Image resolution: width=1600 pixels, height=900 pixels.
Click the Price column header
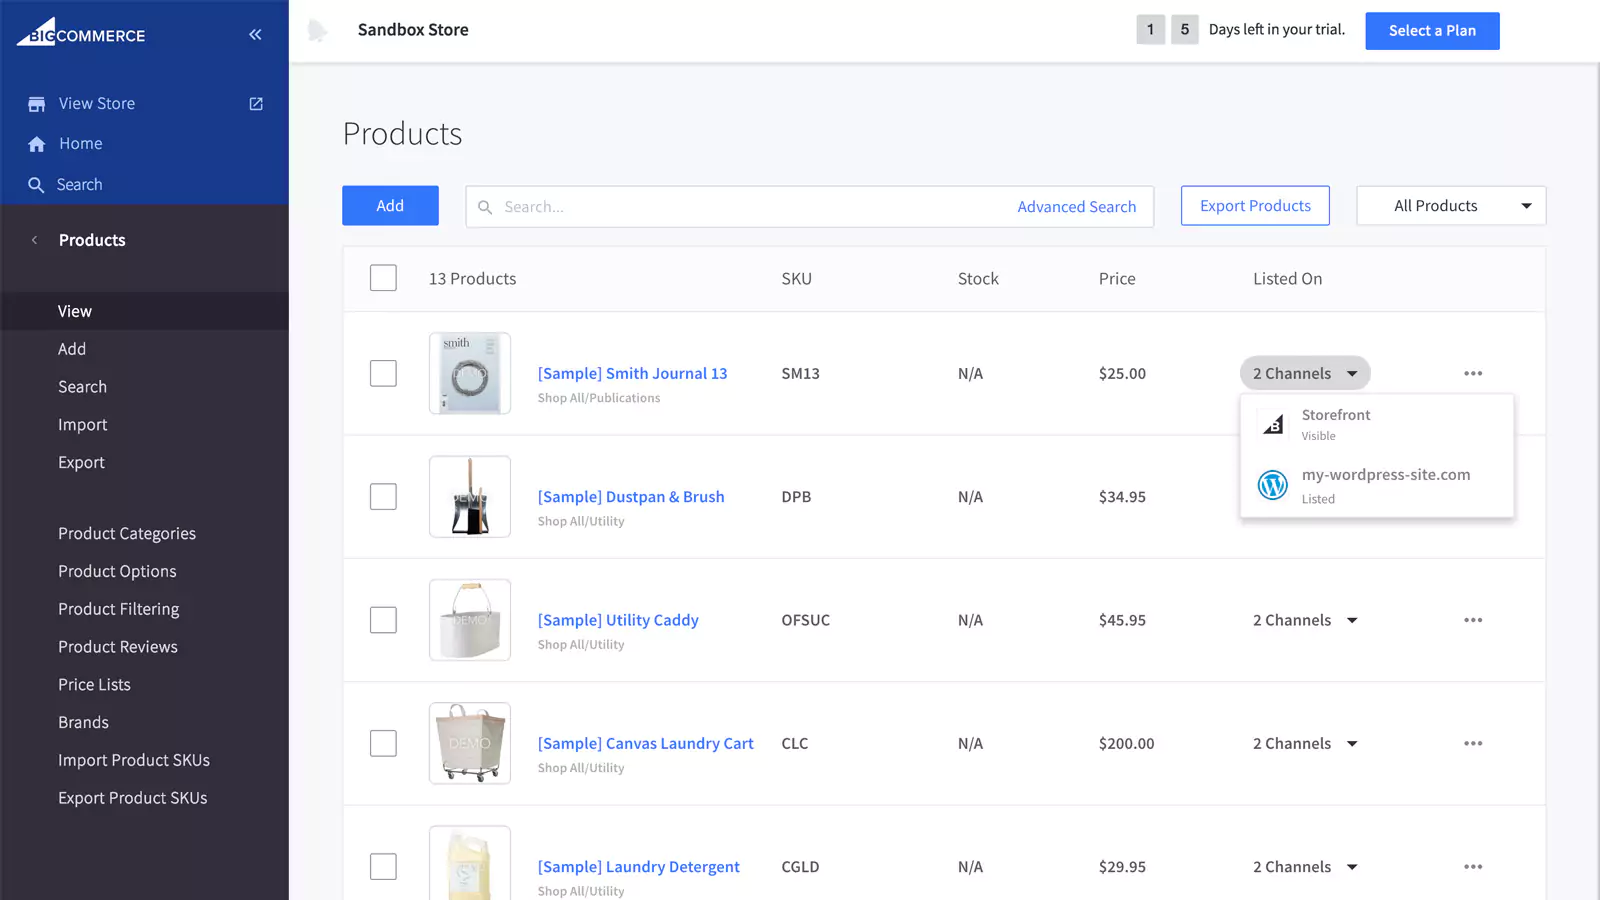(1117, 279)
